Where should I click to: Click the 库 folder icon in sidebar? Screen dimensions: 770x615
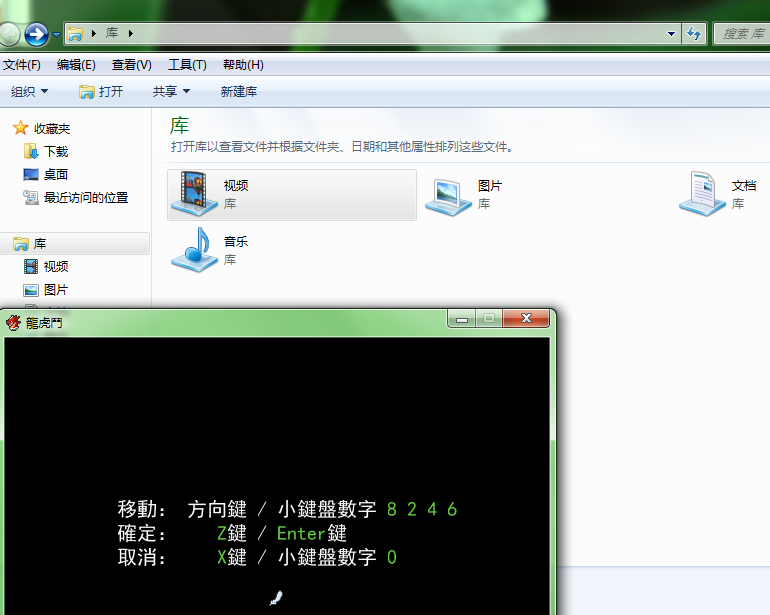[x=21, y=244]
